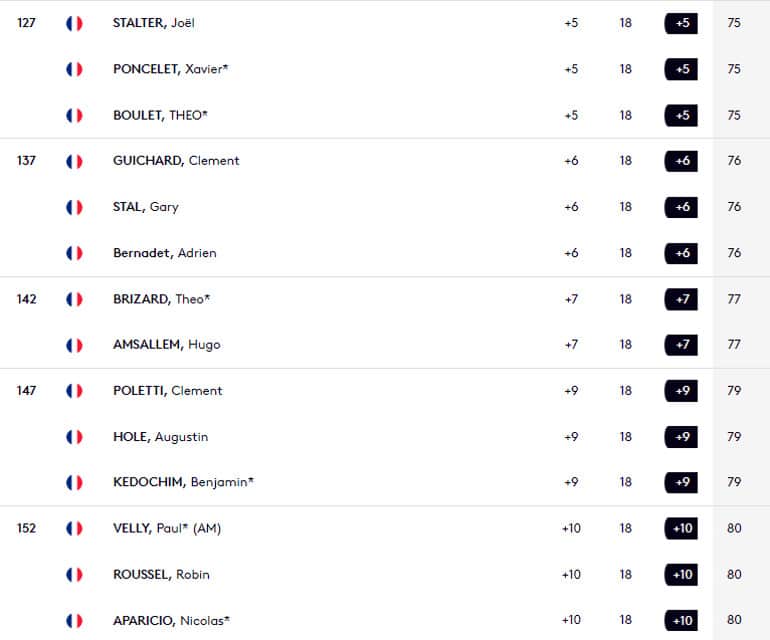Click the French flag next to STAL, Gary
770x640 pixels.
(x=74, y=207)
